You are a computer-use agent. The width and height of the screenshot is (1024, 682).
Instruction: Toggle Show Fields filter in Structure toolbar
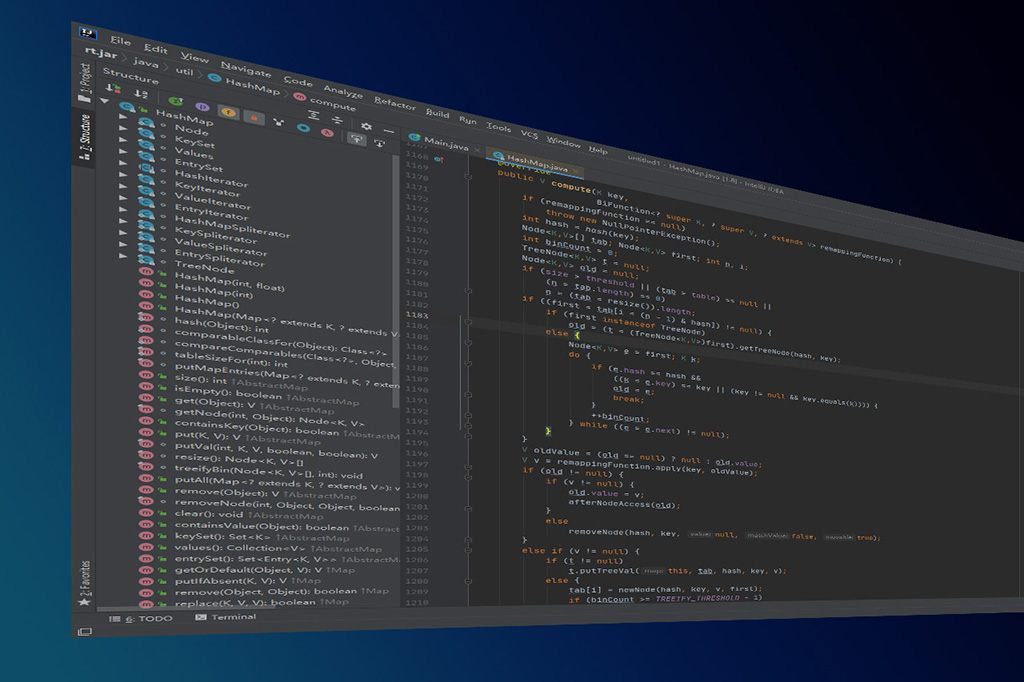tap(228, 110)
